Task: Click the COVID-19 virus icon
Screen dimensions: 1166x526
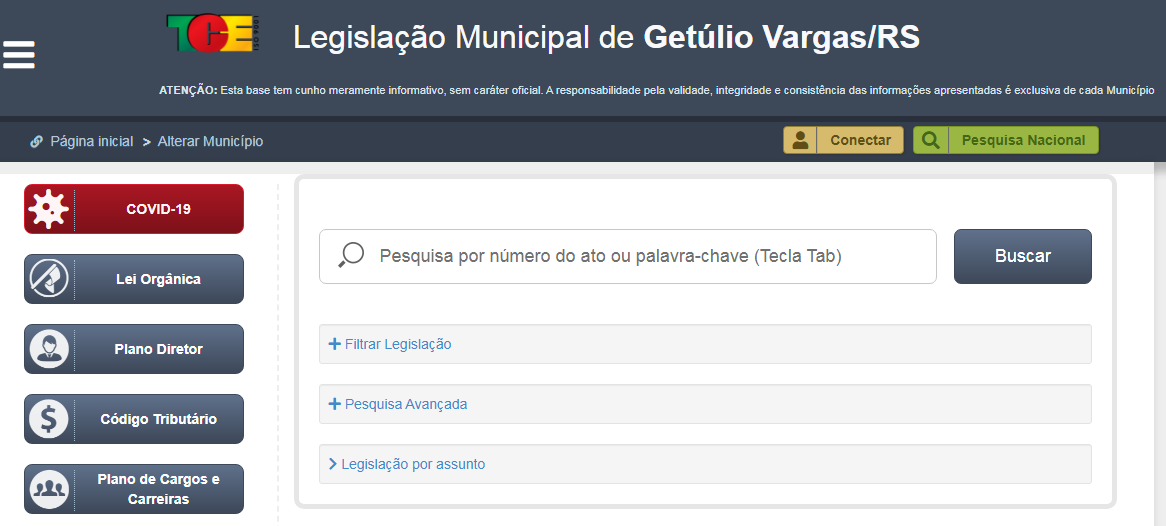Action: (x=48, y=209)
